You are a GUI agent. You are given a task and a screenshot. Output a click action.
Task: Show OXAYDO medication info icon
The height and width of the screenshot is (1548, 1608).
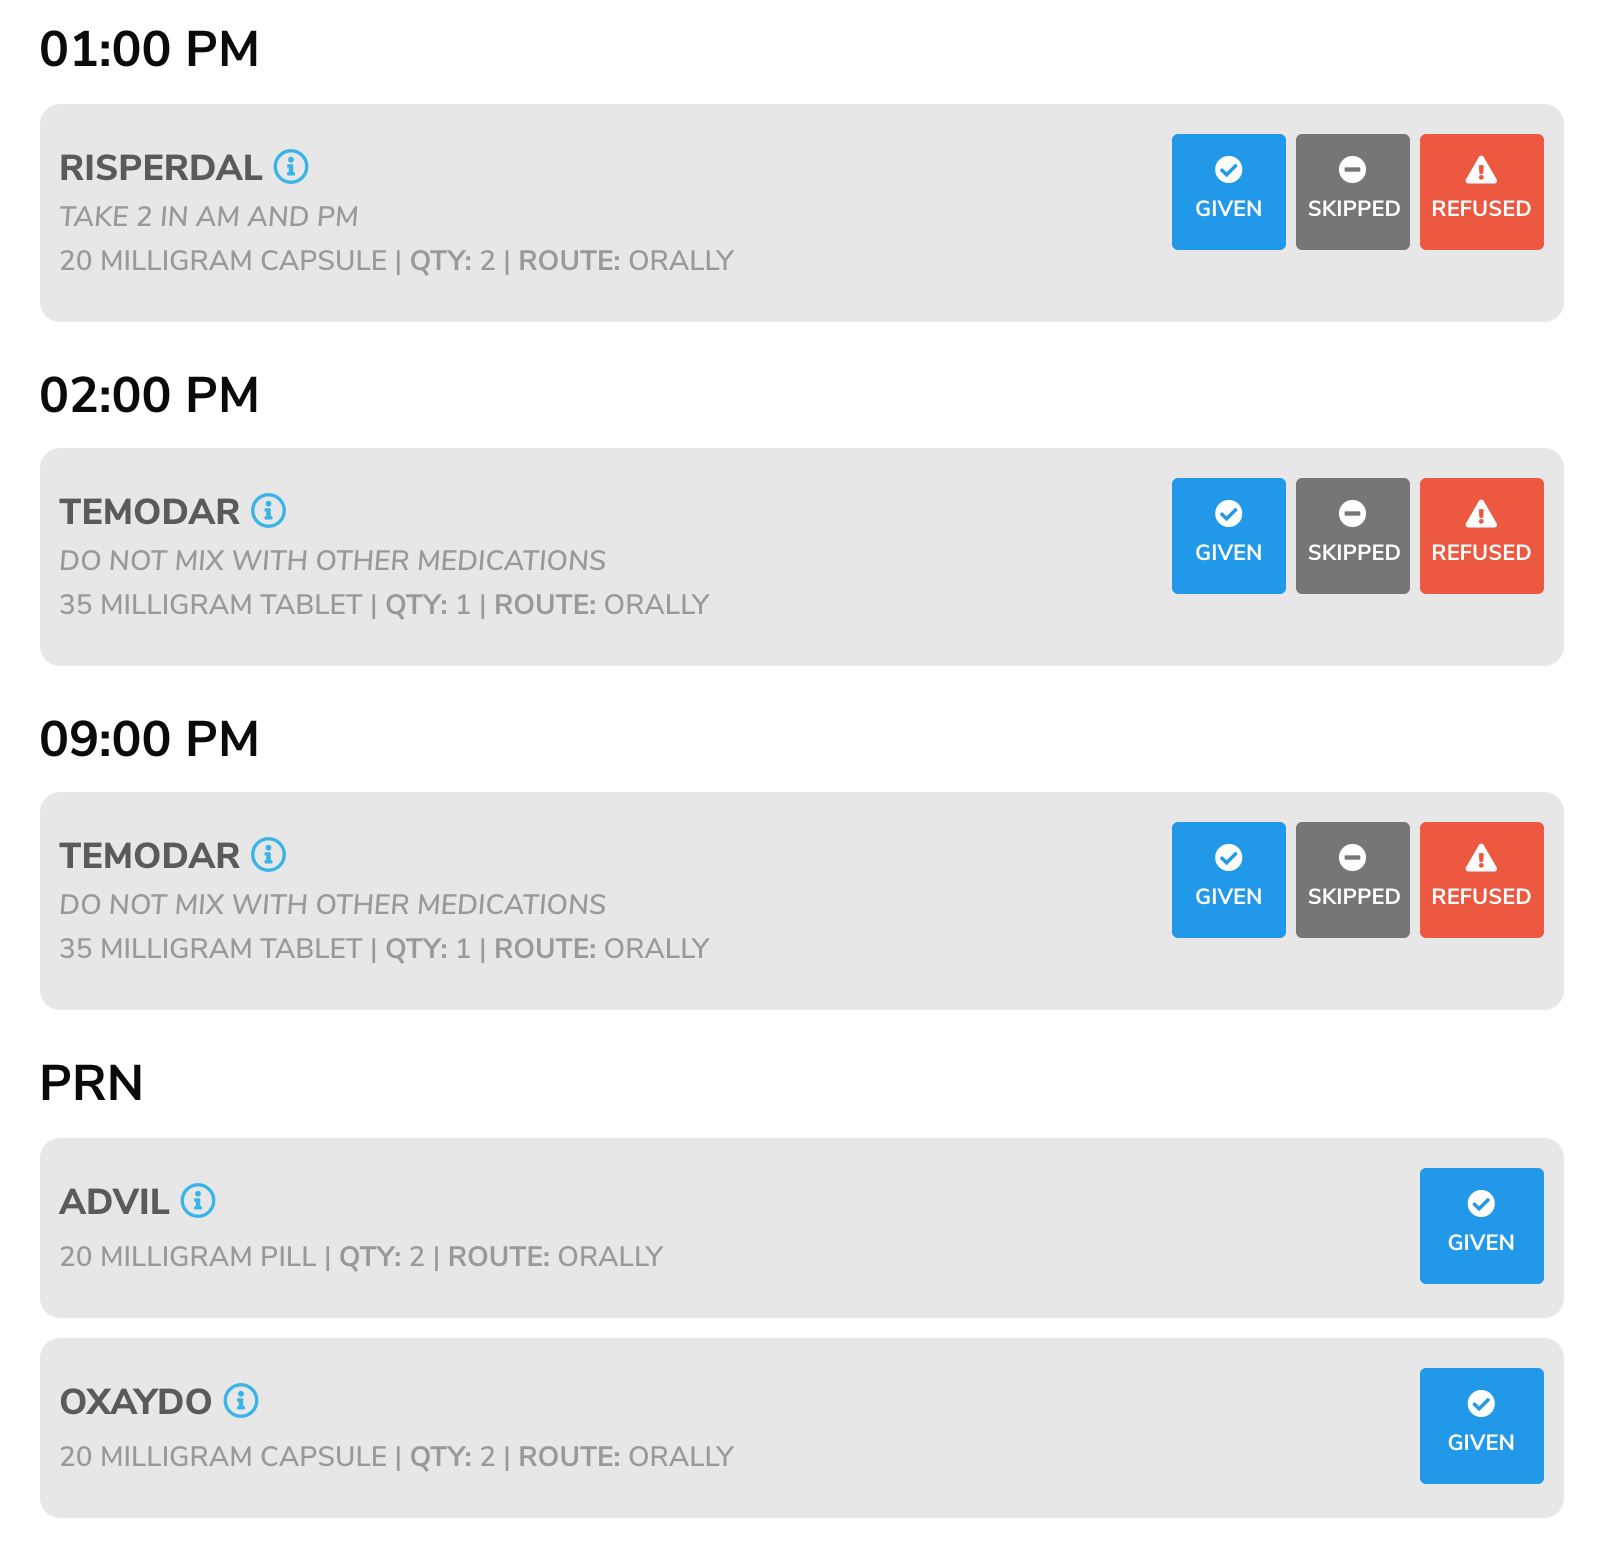241,1400
